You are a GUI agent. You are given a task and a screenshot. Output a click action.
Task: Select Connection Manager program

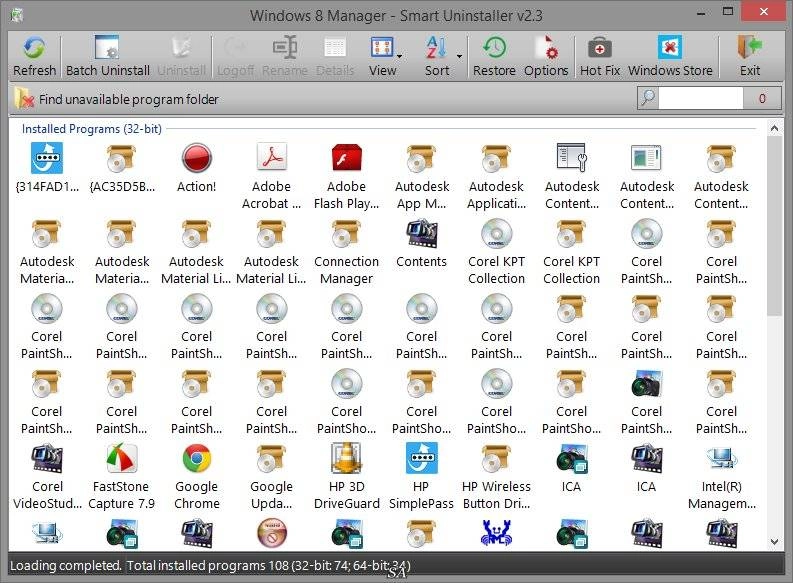pyautogui.click(x=346, y=252)
